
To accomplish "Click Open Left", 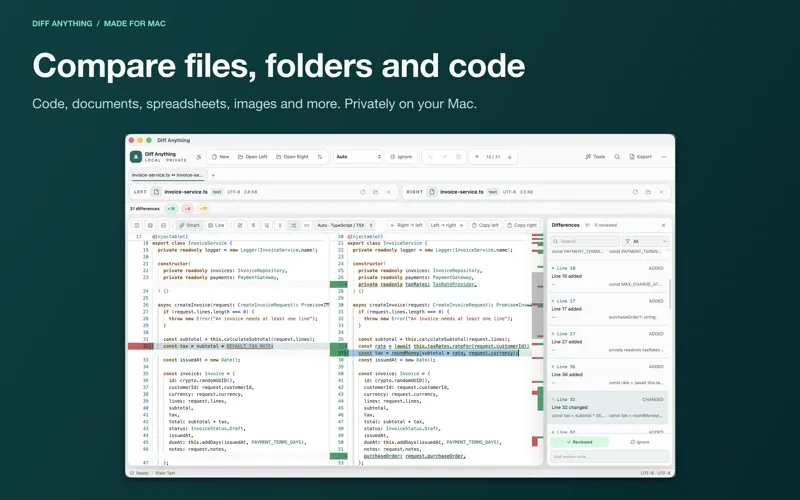I will coord(253,157).
